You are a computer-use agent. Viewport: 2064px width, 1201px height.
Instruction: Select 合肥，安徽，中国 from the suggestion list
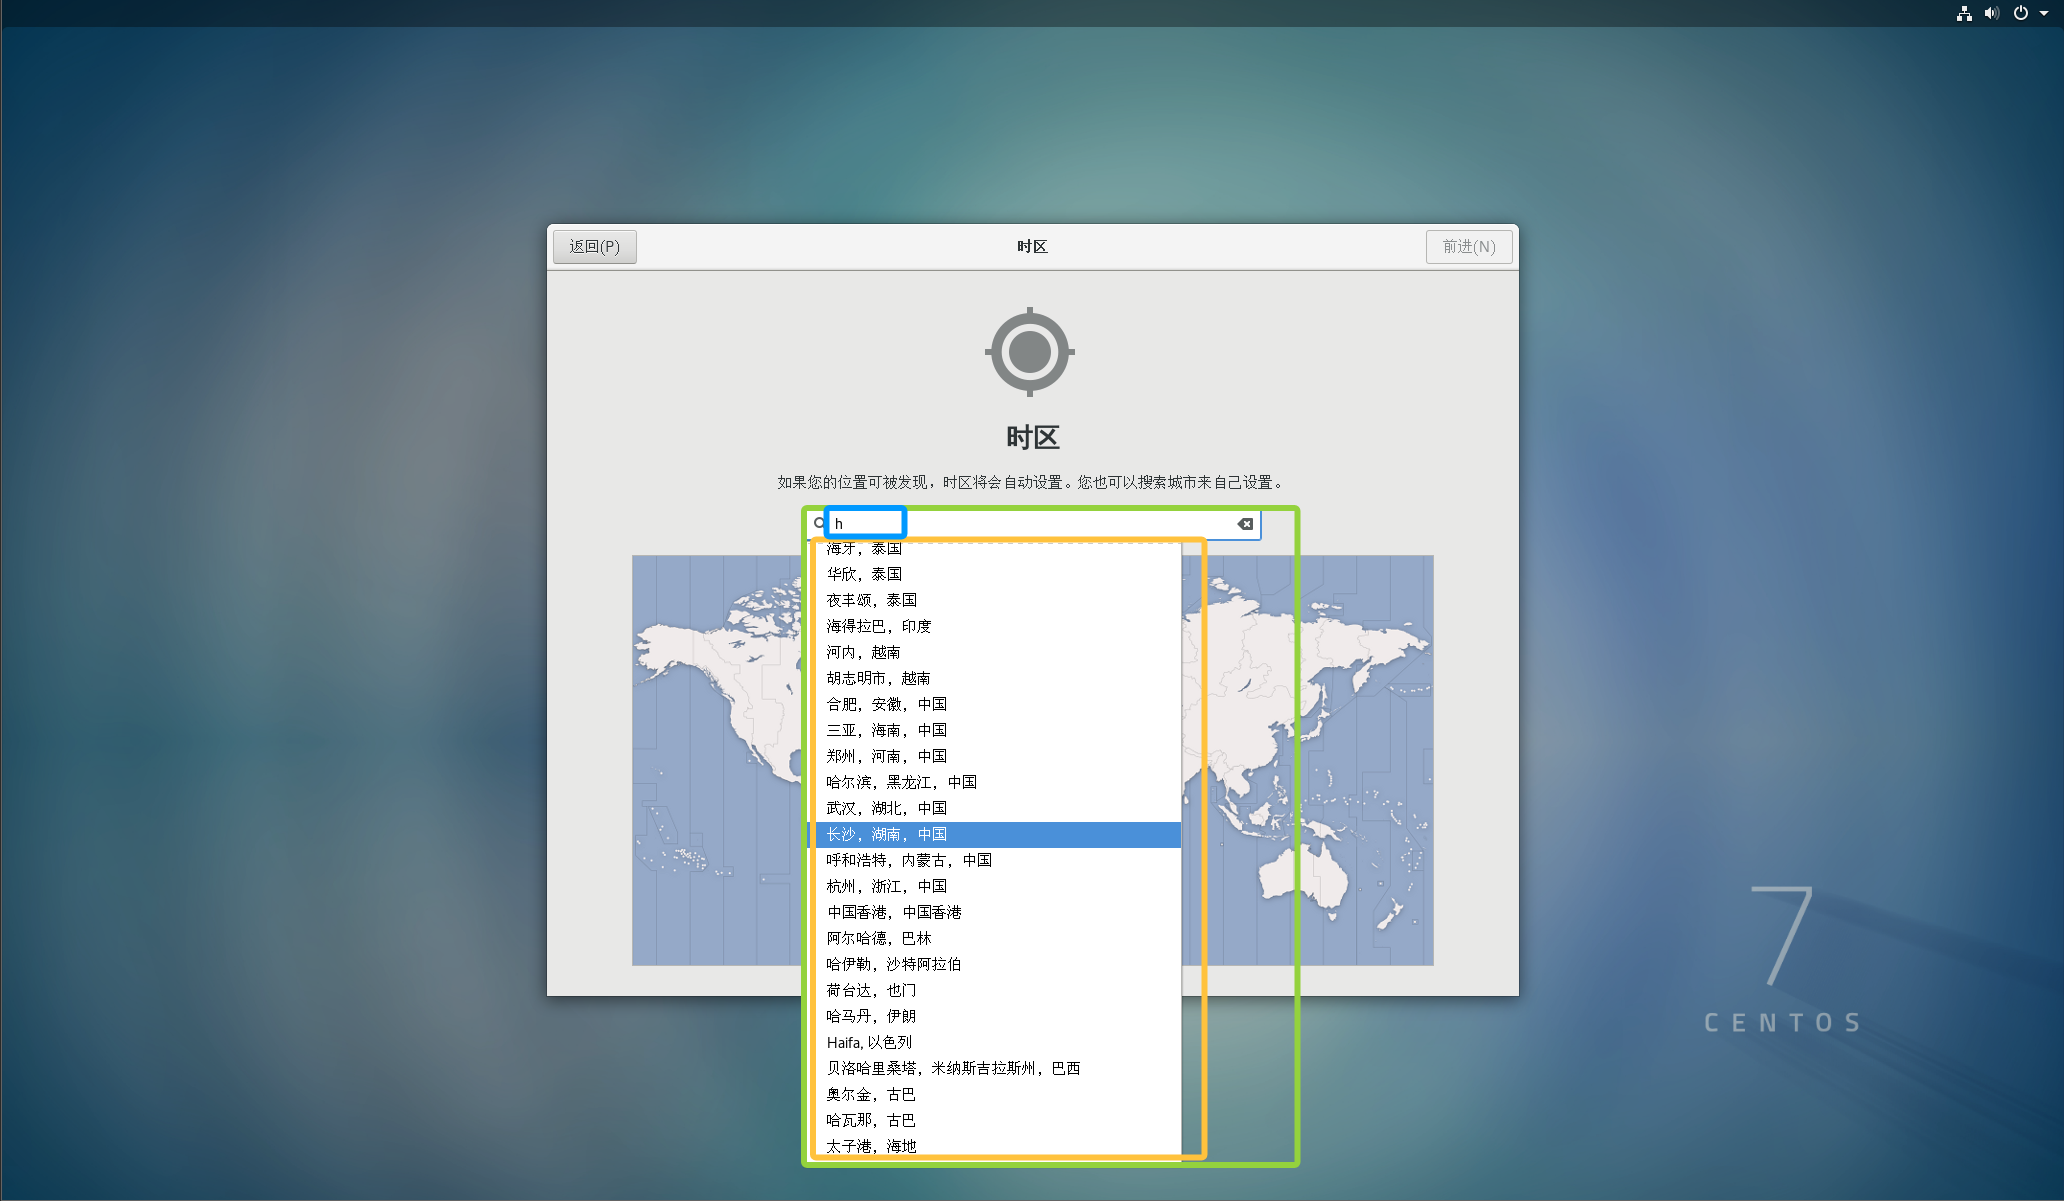(x=887, y=704)
